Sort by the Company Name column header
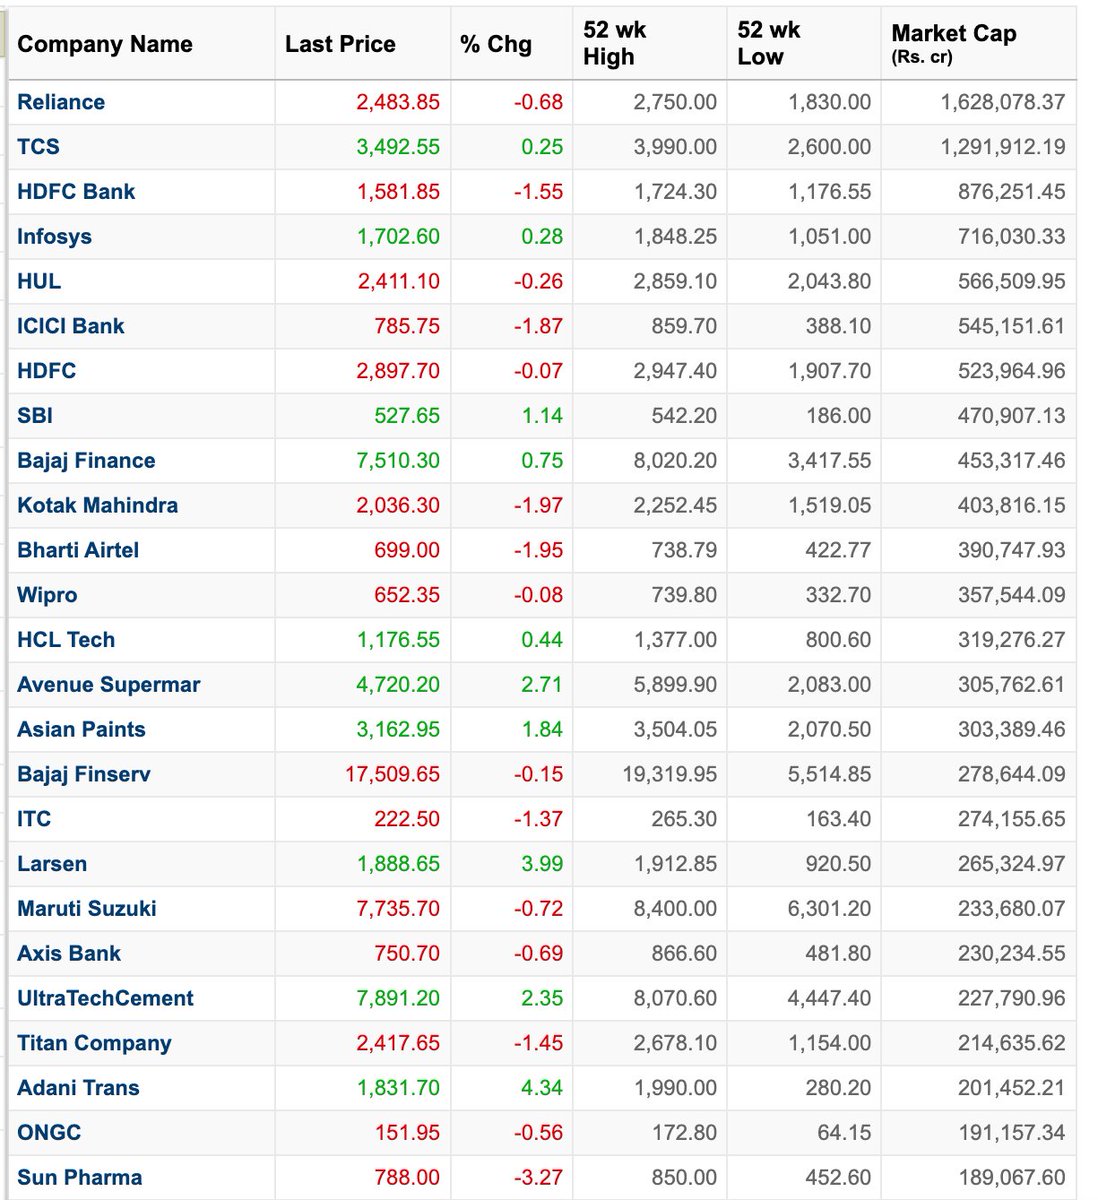The width and height of the screenshot is (1098, 1200). click(x=105, y=44)
